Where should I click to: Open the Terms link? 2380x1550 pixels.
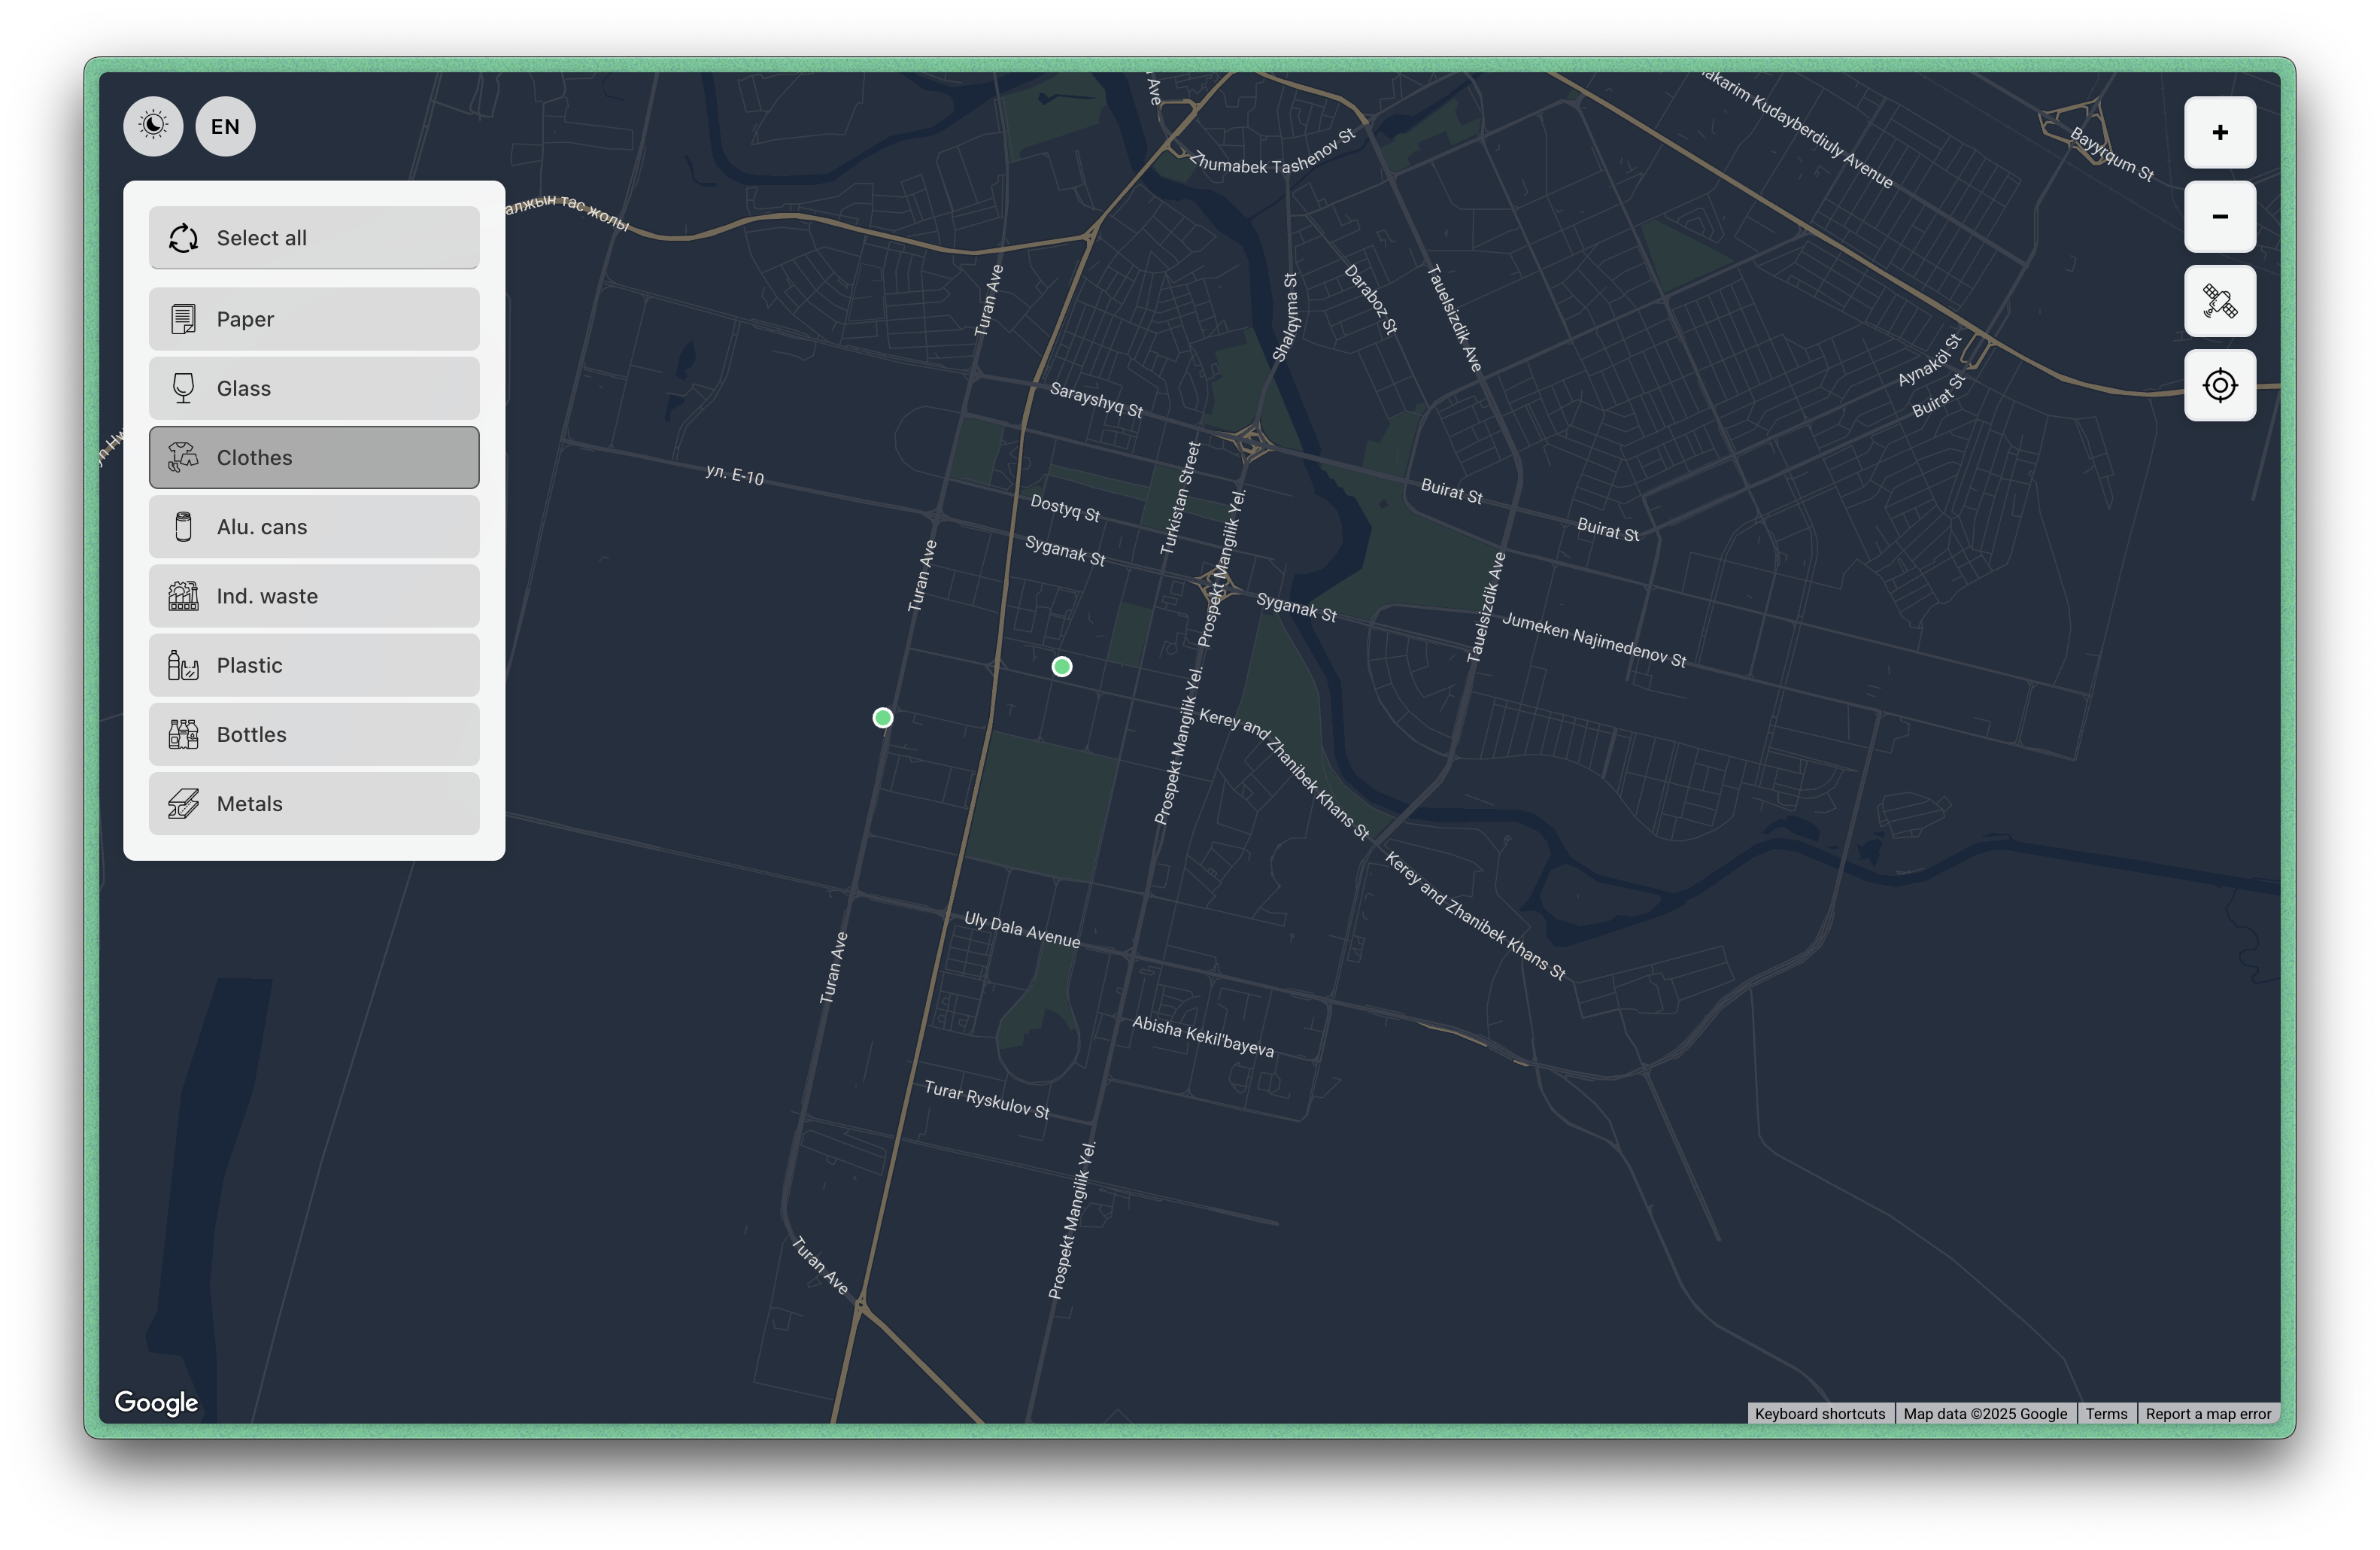pos(2106,1413)
